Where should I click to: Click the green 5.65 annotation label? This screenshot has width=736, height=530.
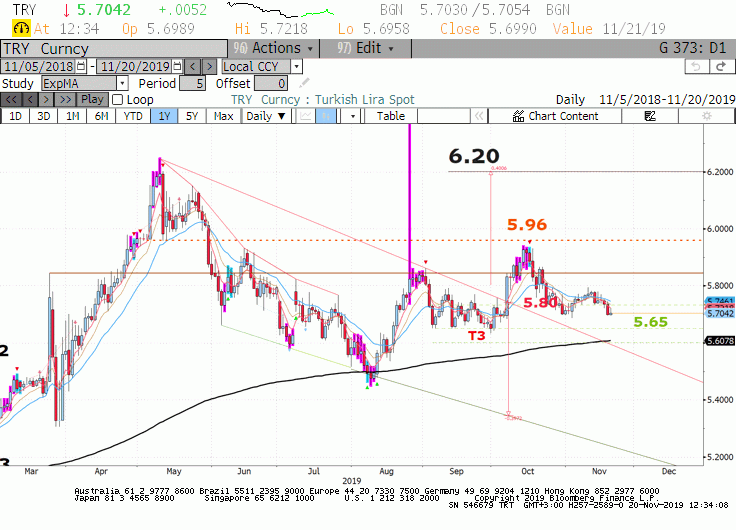point(651,322)
